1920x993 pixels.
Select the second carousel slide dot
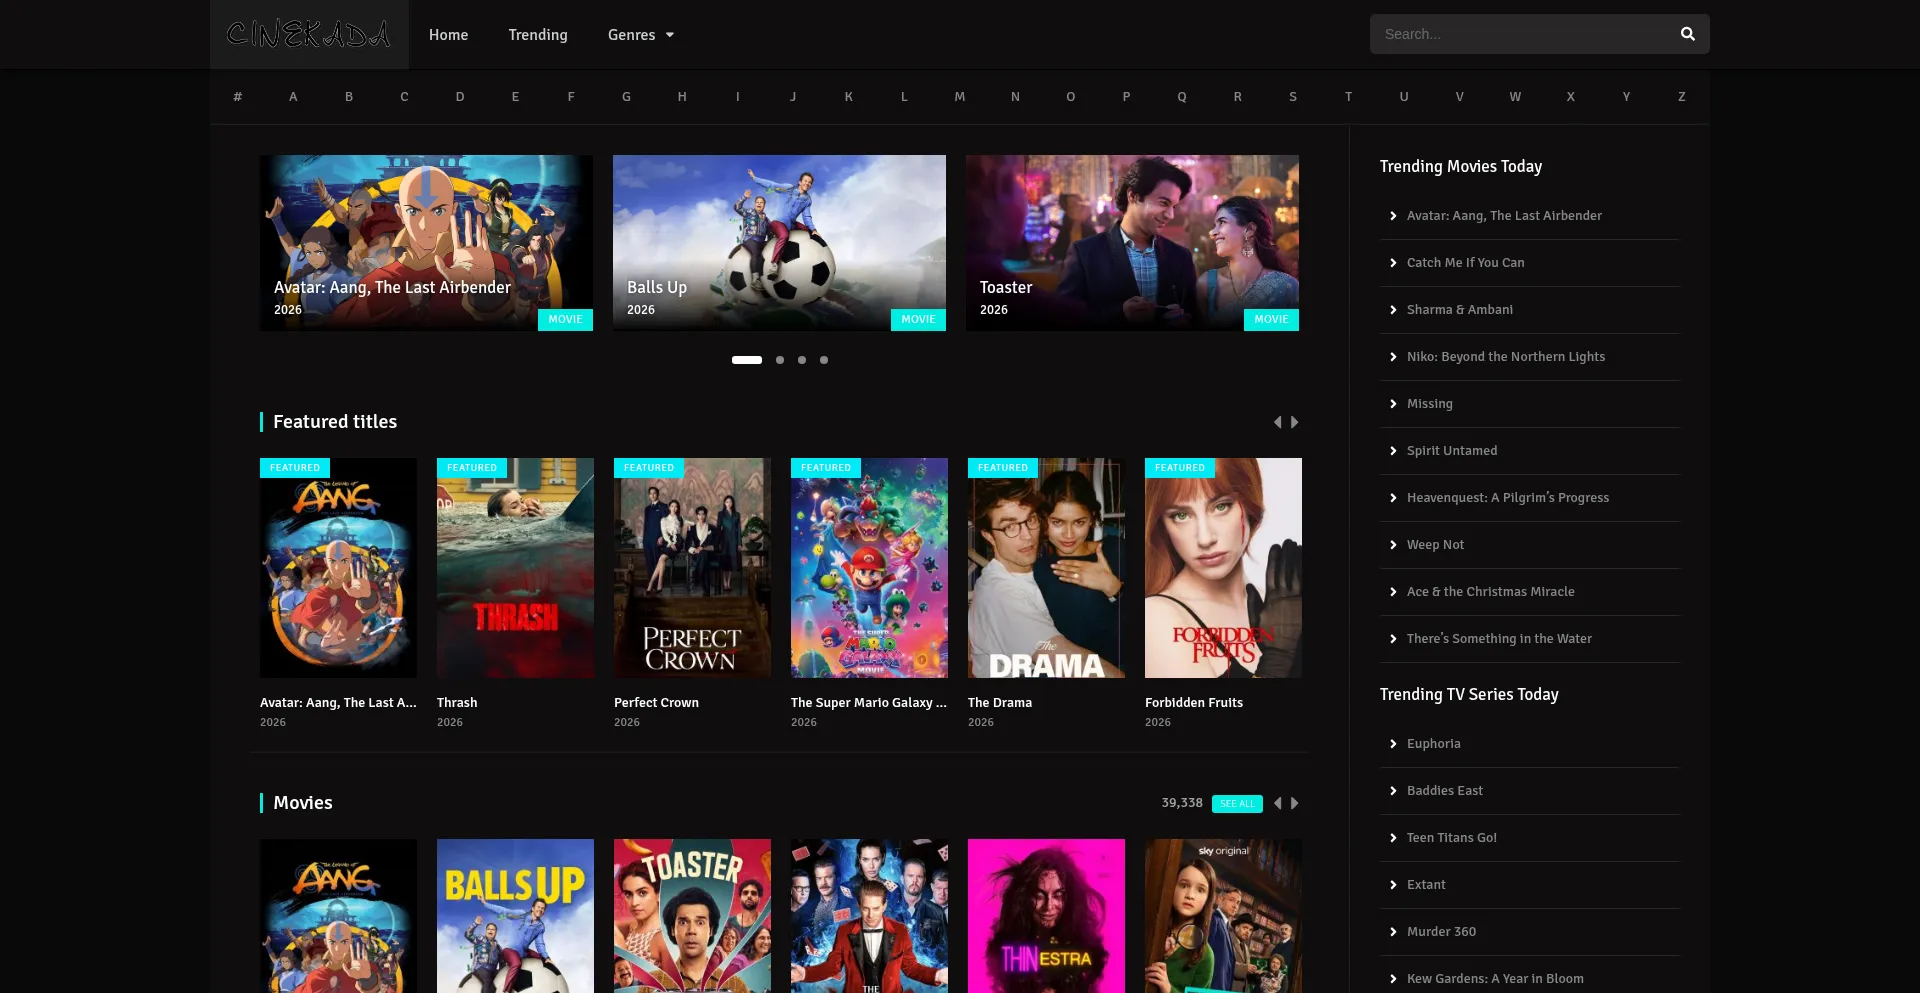[780, 360]
